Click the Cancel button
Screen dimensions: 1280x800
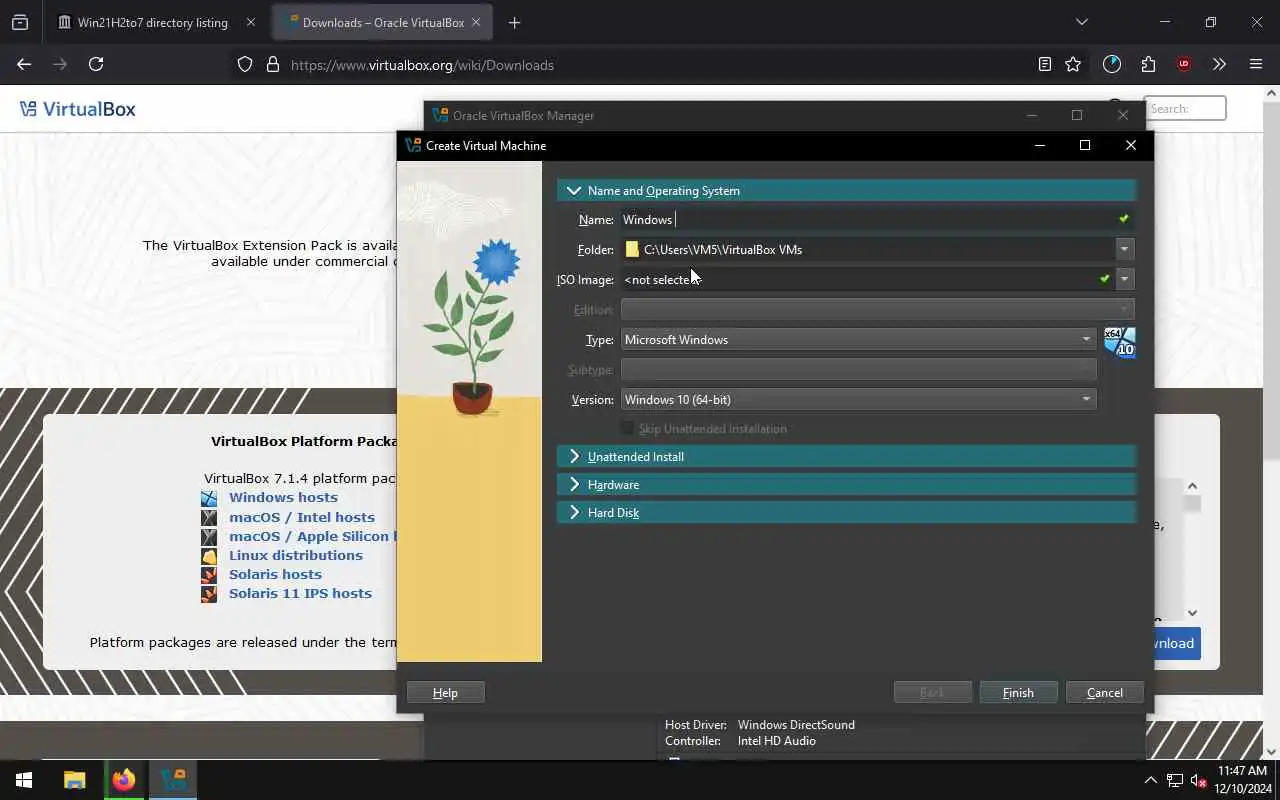[1105, 692]
